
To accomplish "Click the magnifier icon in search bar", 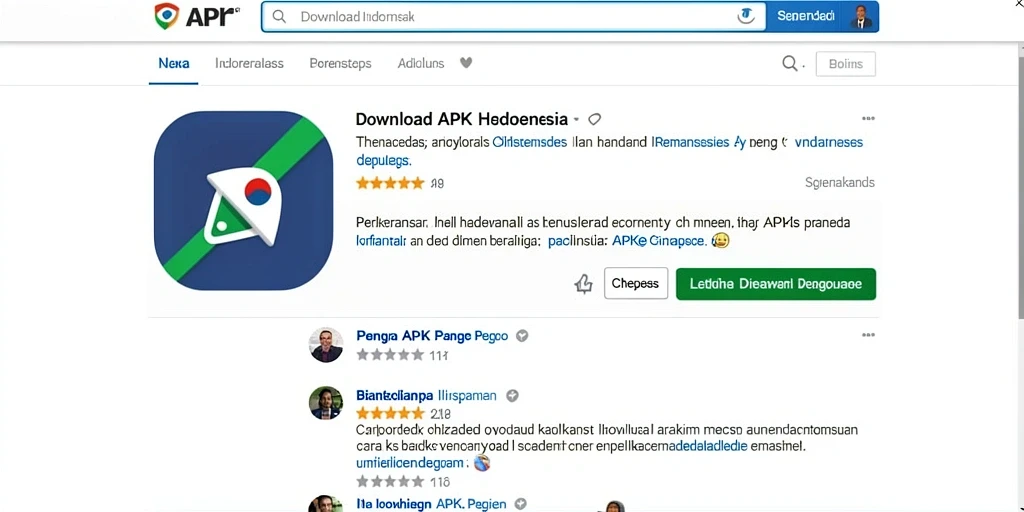I will pyautogui.click(x=280, y=17).
